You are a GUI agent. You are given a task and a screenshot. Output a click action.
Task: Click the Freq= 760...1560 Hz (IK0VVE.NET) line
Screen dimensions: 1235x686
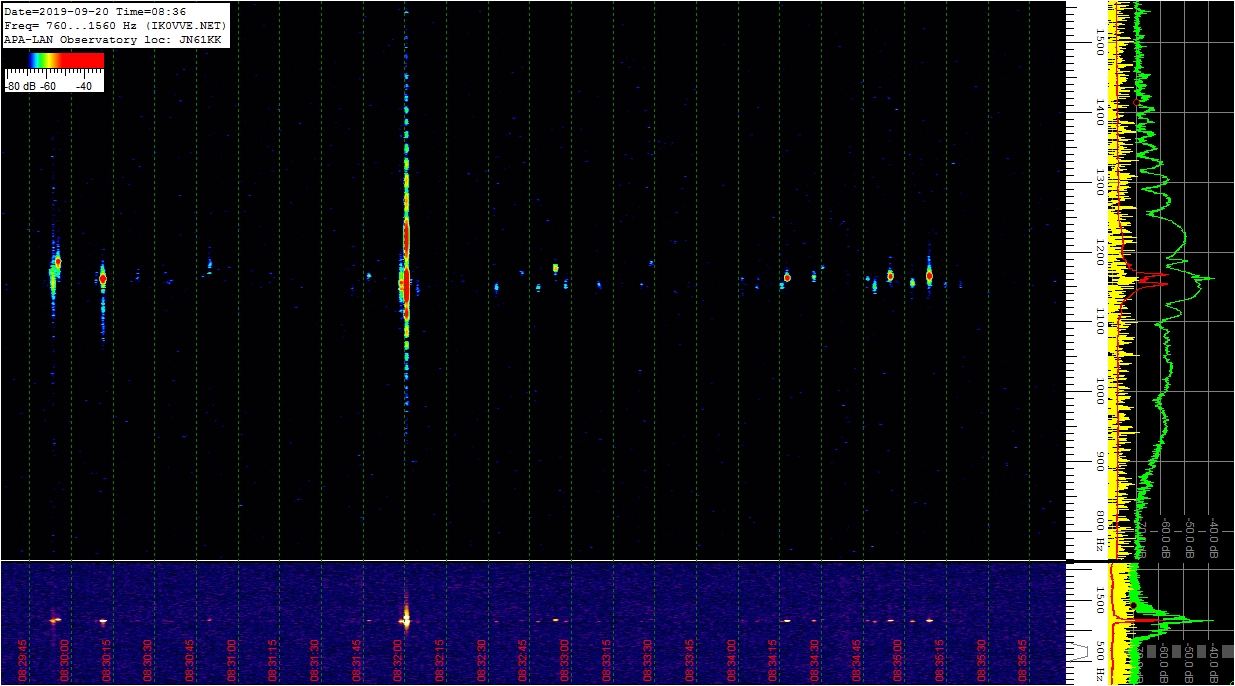[116, 25]
